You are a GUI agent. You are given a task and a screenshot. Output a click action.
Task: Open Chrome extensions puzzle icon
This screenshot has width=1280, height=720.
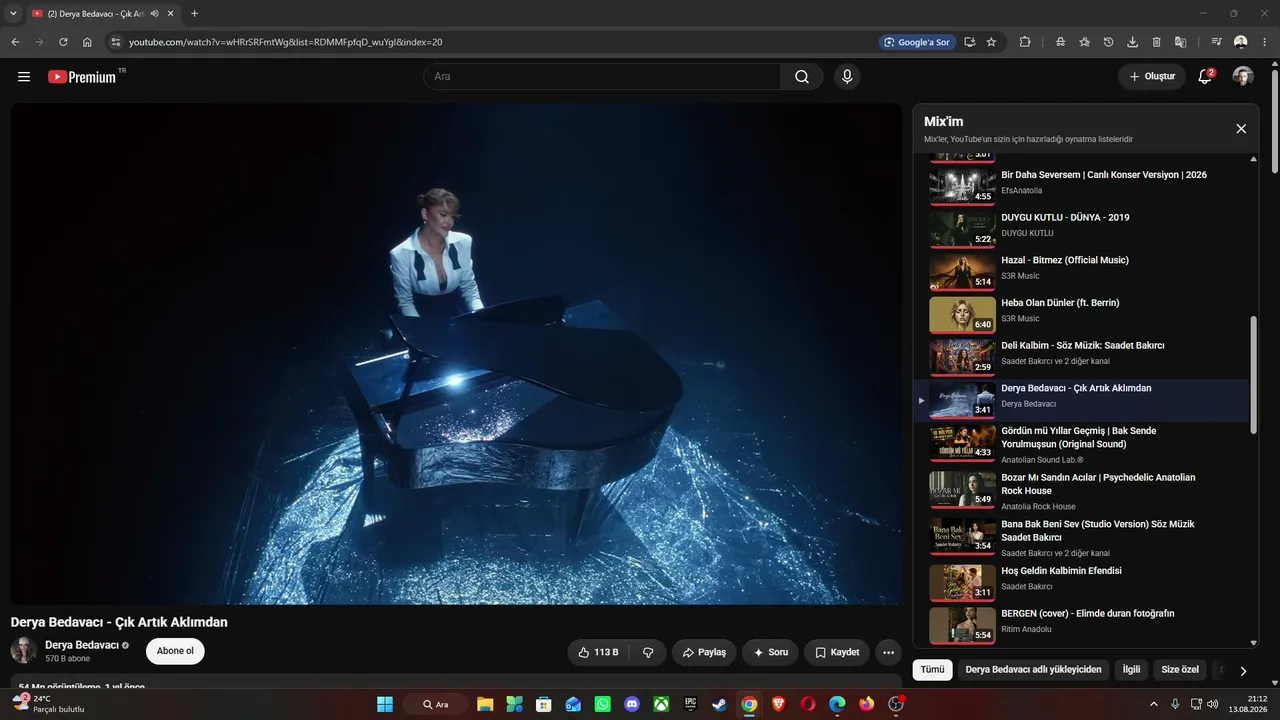1025,42
